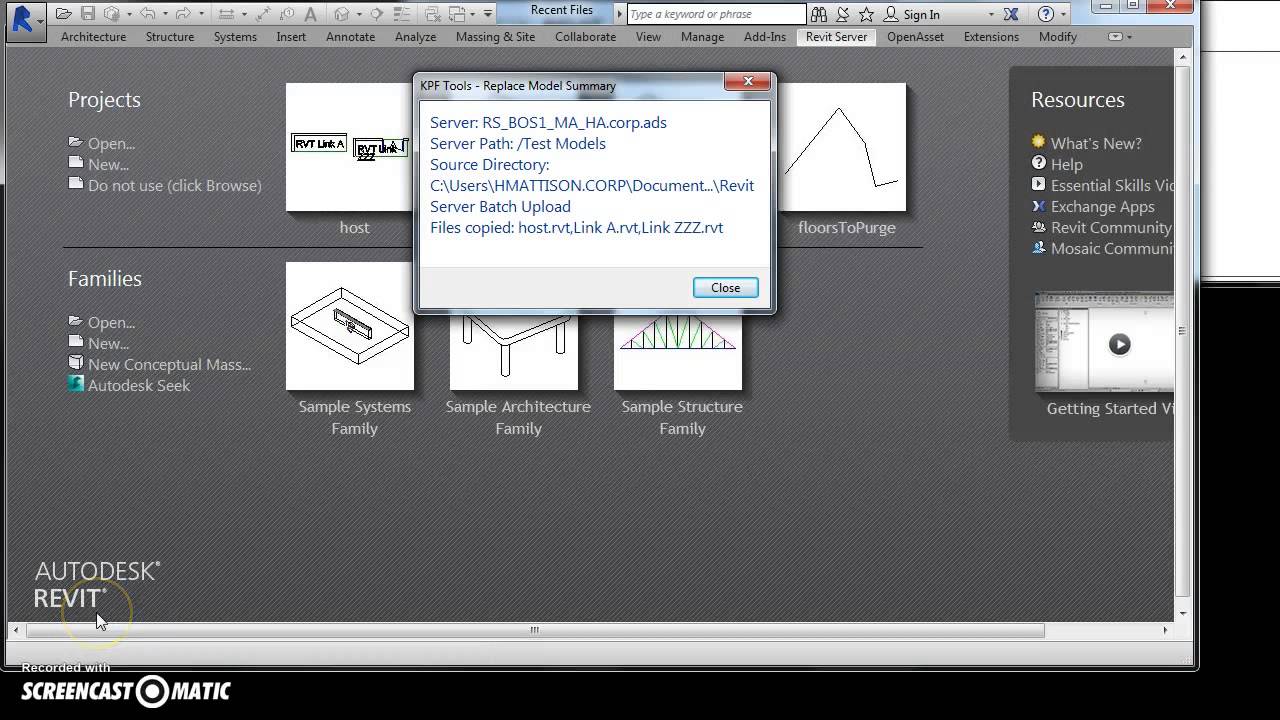This screenshot has height=720, width=1280.
Task: Open the Sample Systems Family thumbnail
Action: pos(350,326)
